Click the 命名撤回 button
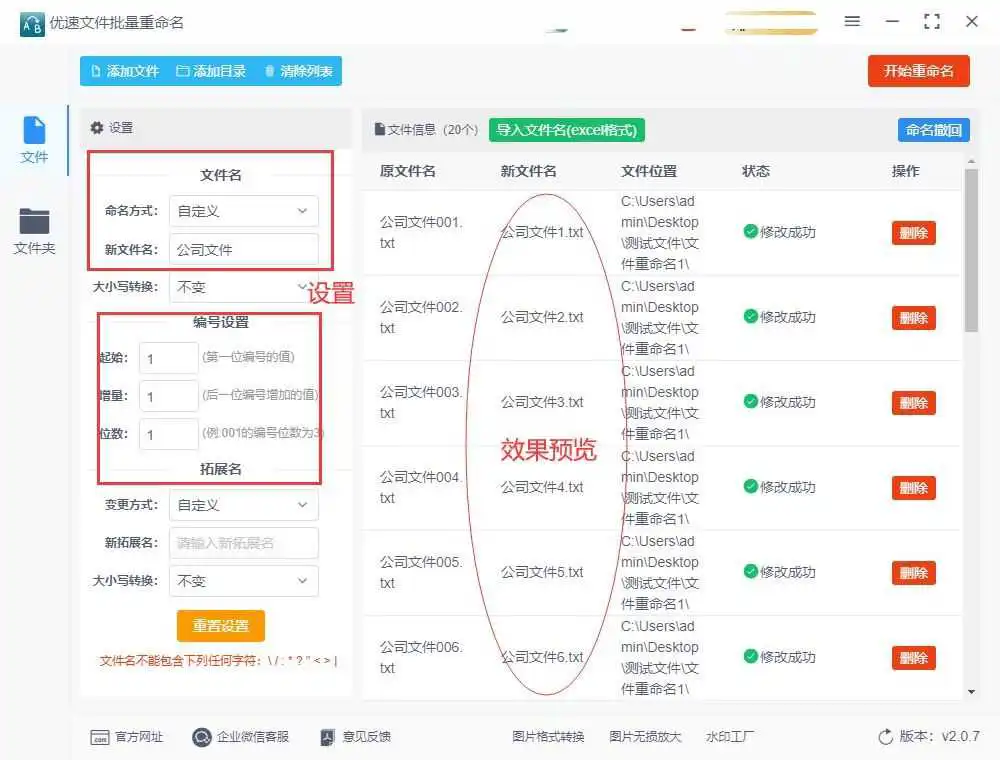 pyautogui.click(x=934, y=130)
